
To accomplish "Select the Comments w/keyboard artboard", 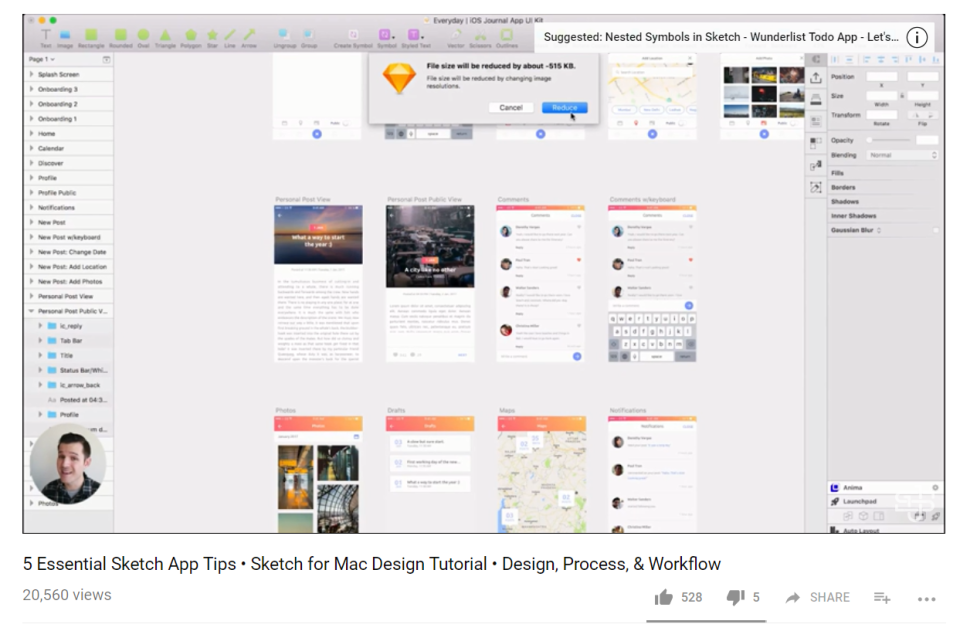I will 652,283.
